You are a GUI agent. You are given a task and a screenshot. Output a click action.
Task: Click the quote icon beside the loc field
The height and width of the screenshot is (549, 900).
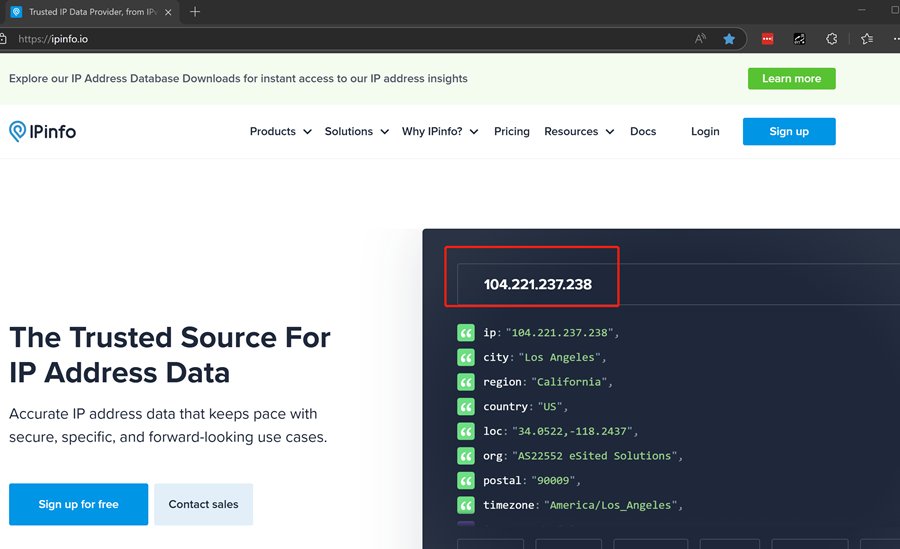[x=465, y=431]
